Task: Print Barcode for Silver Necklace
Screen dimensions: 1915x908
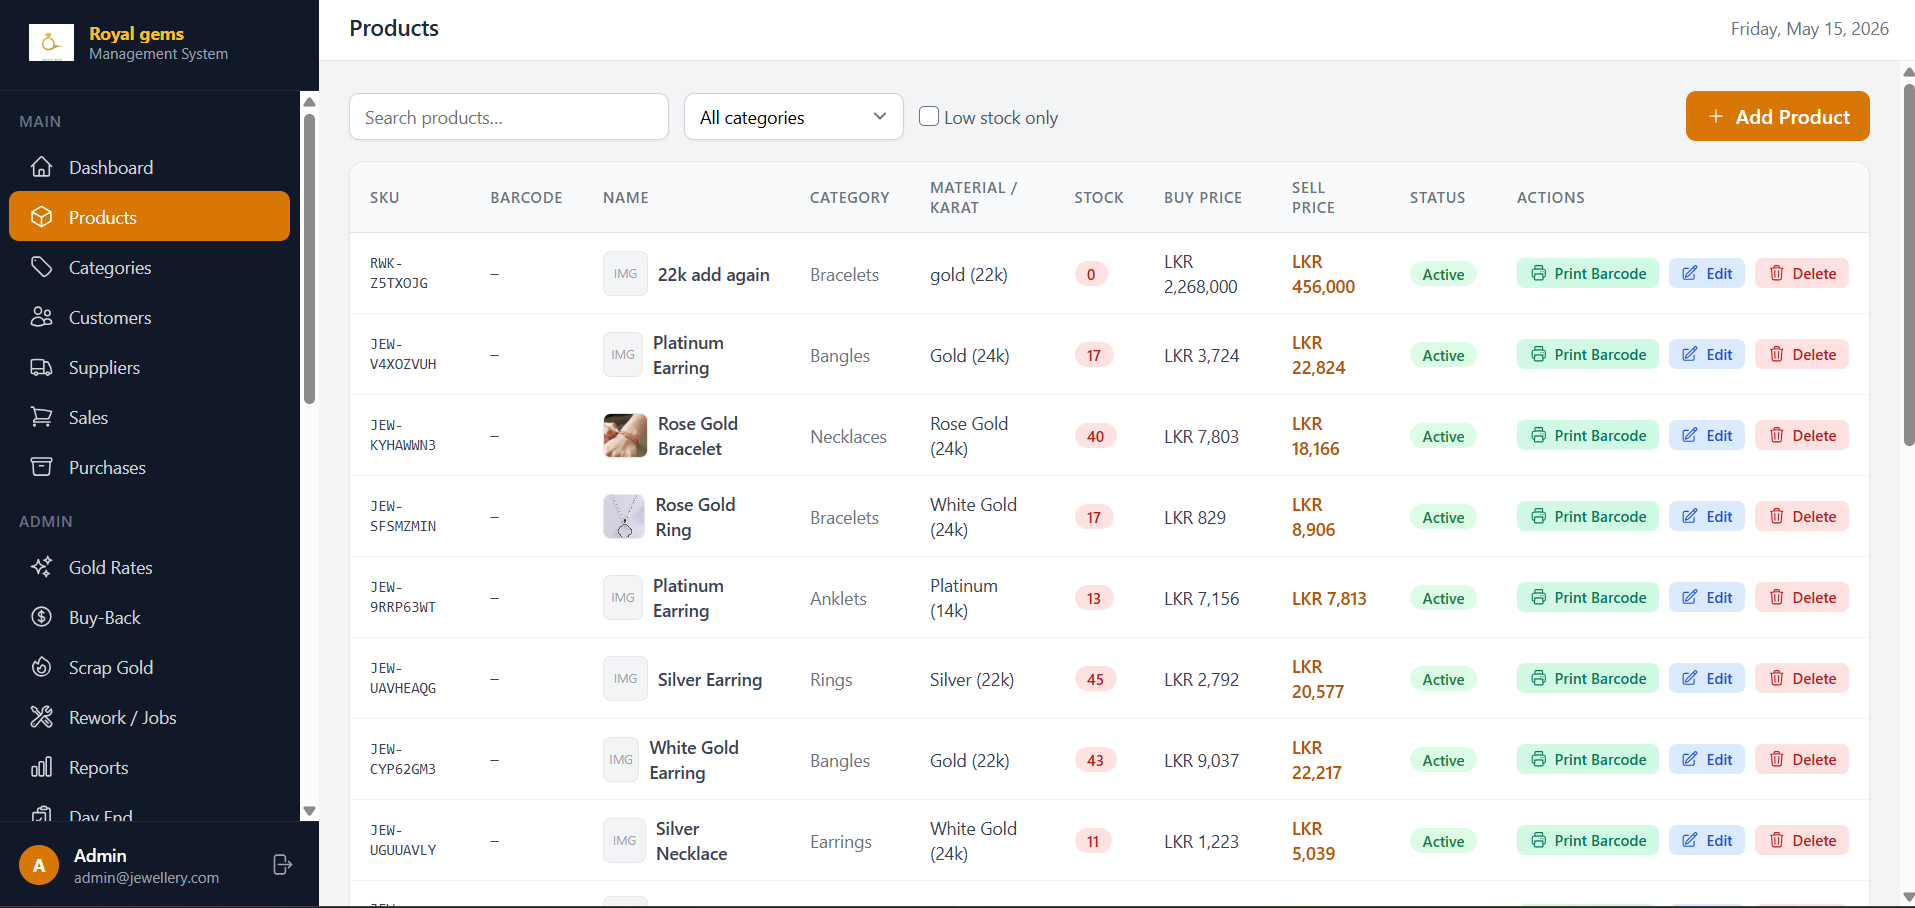Action: (1588, 840)
